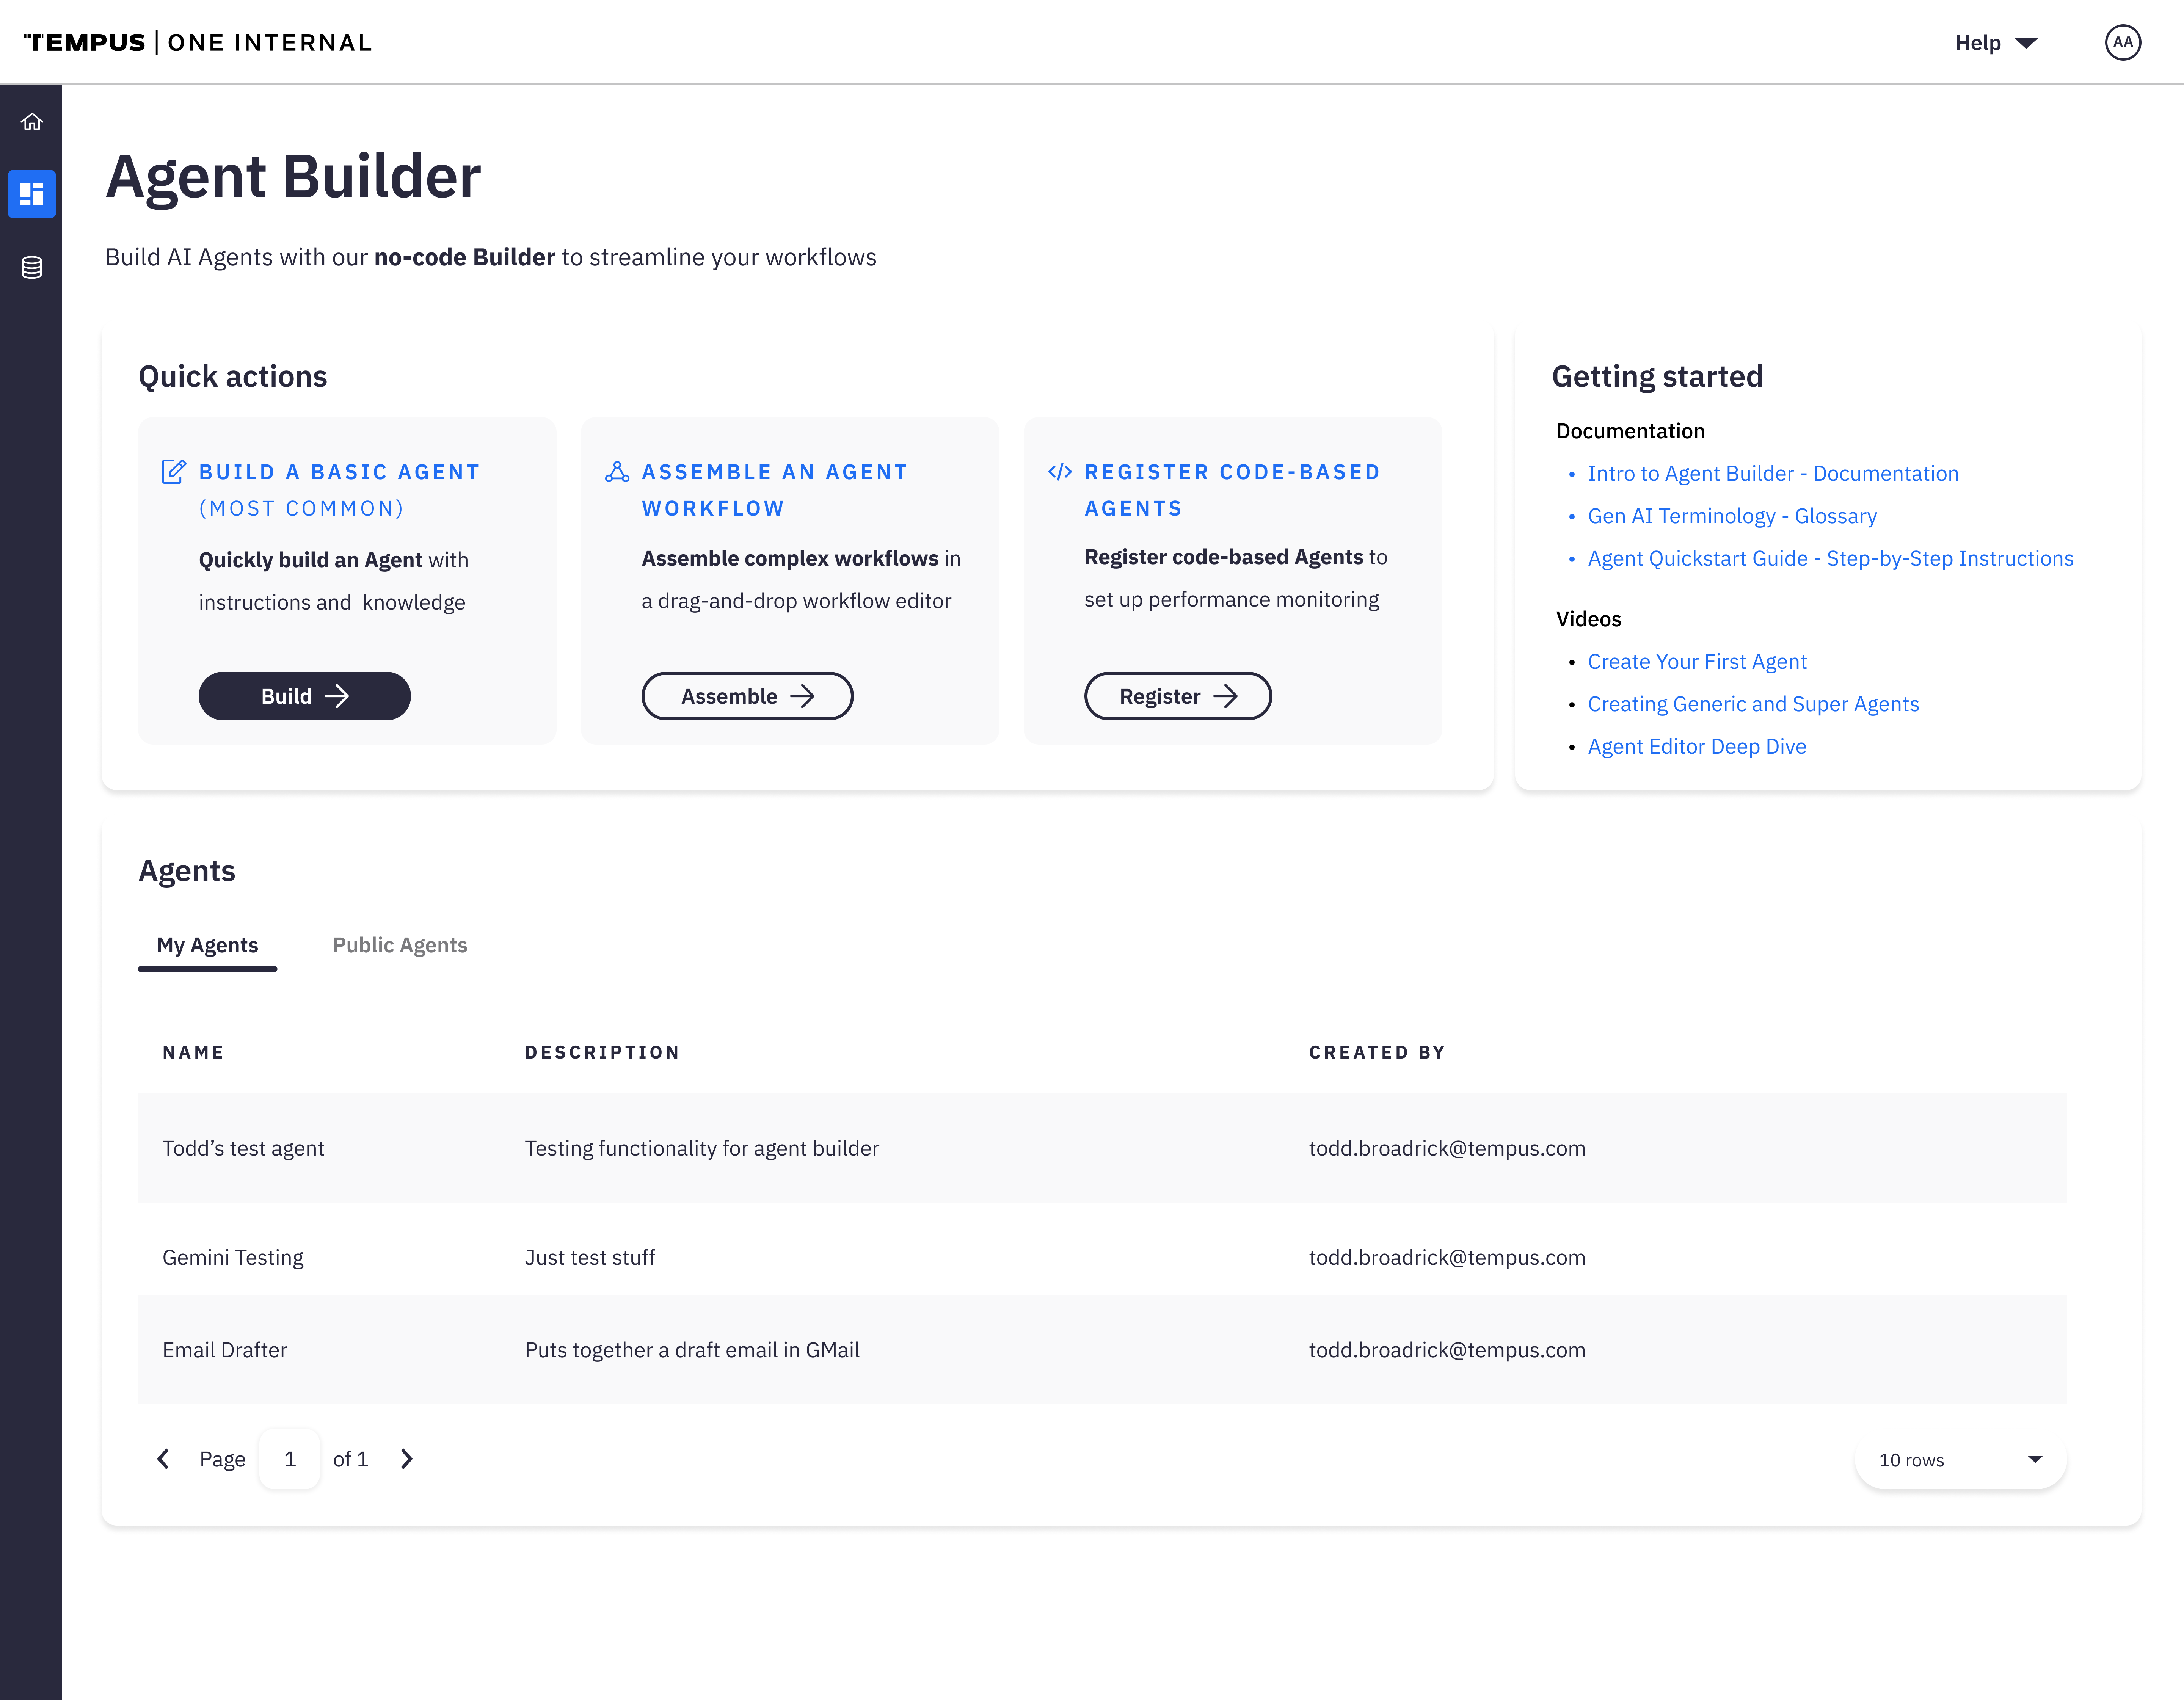Click the Description column header
Screen dimensions: 2184x1700
[x=602, y=1052]
